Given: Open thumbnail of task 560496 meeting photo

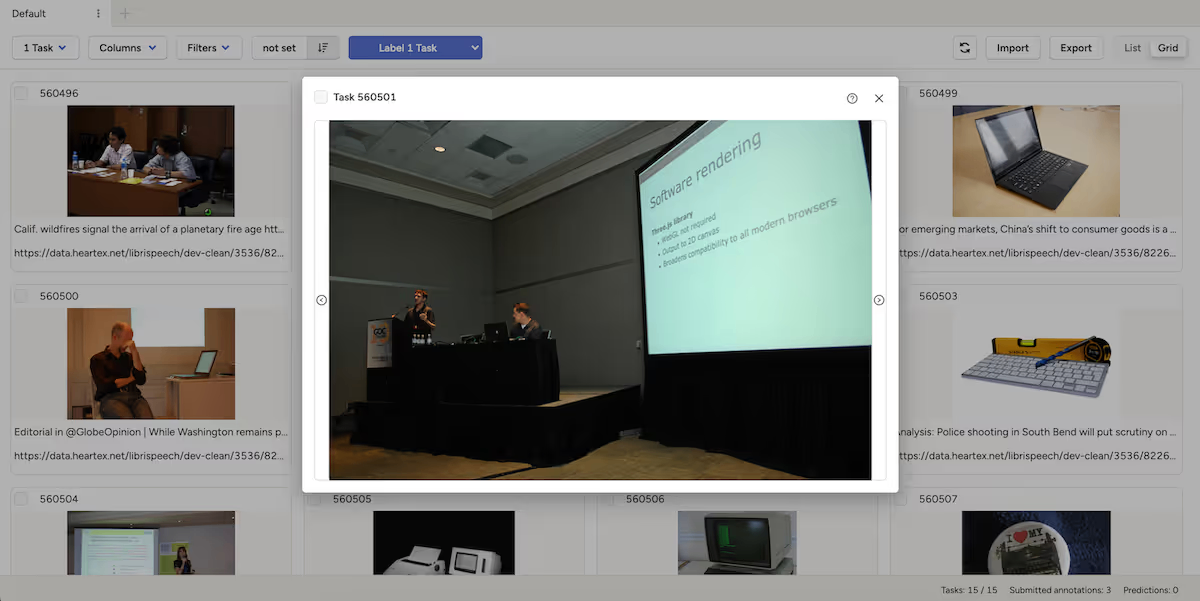Looking at the screenshot, I should tap(151, 161).
